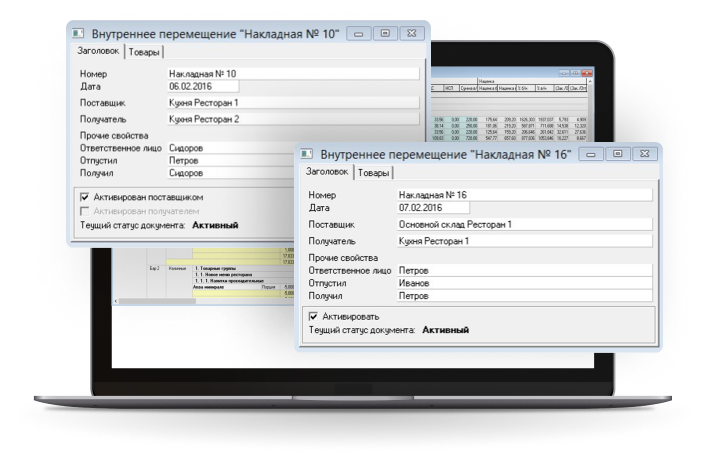Close the Накладная № 16 window
The height and width of the screenshot is (457, 707).
[x=644, y=154]
